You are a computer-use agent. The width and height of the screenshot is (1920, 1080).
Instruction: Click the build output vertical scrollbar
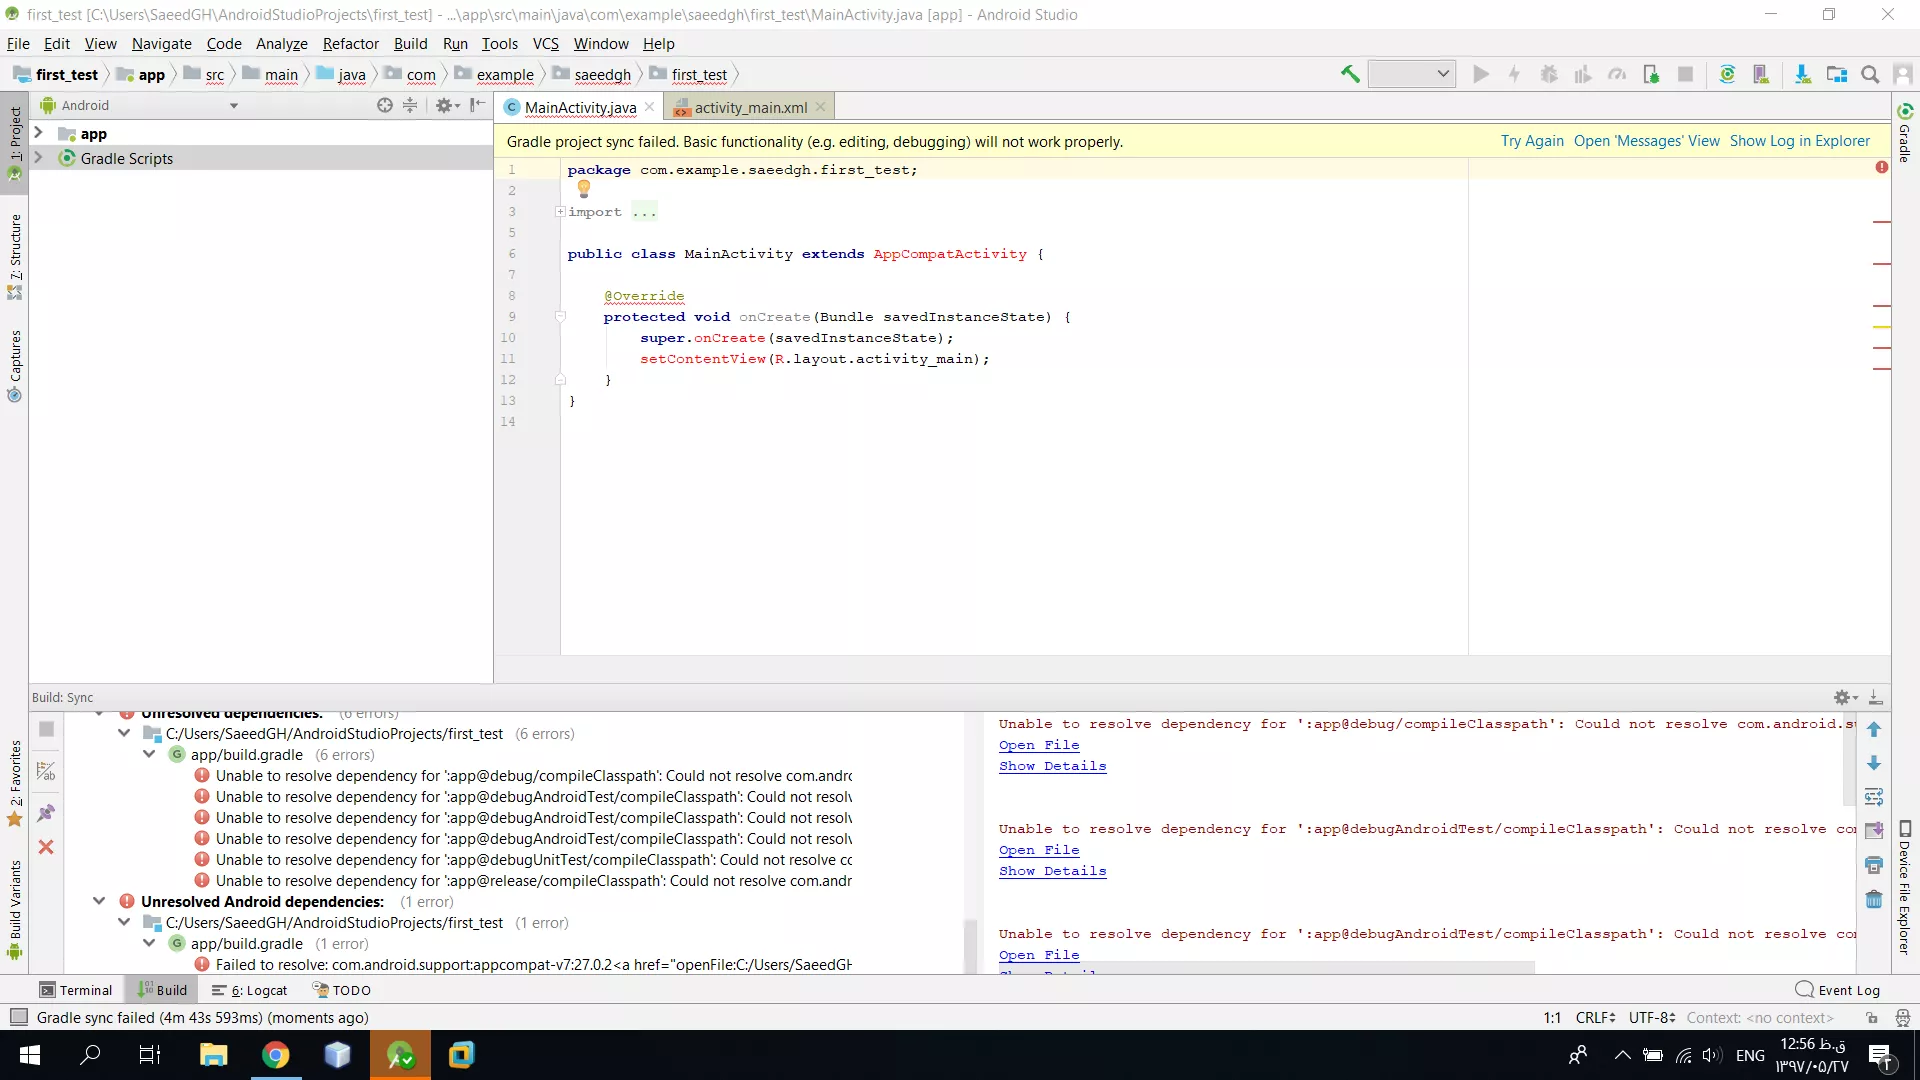point(1849,760)
